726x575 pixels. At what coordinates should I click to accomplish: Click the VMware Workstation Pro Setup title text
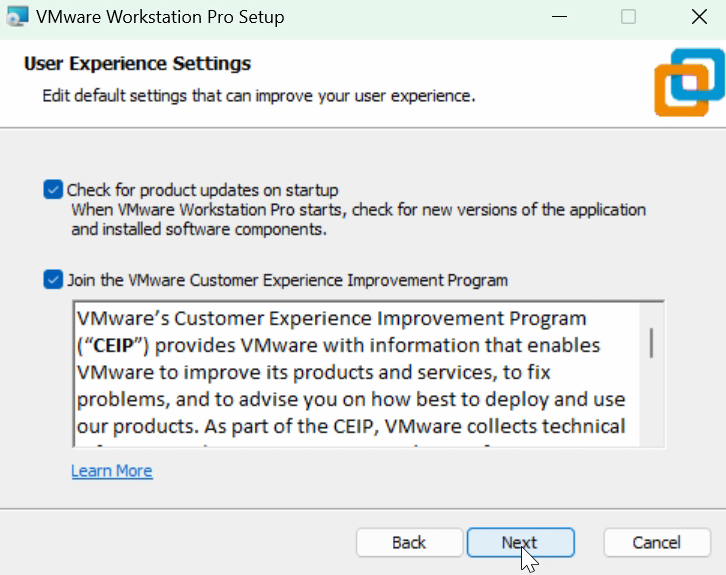pos(160,17)
